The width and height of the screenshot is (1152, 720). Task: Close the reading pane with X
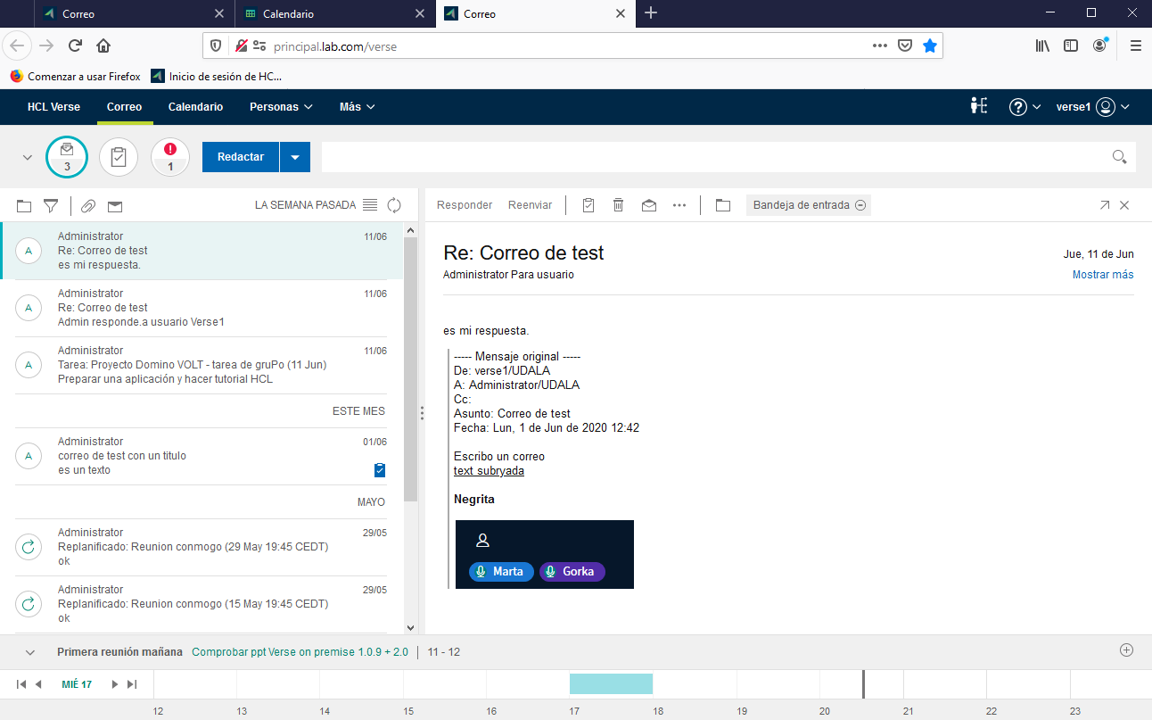(x=1125, y=205)
